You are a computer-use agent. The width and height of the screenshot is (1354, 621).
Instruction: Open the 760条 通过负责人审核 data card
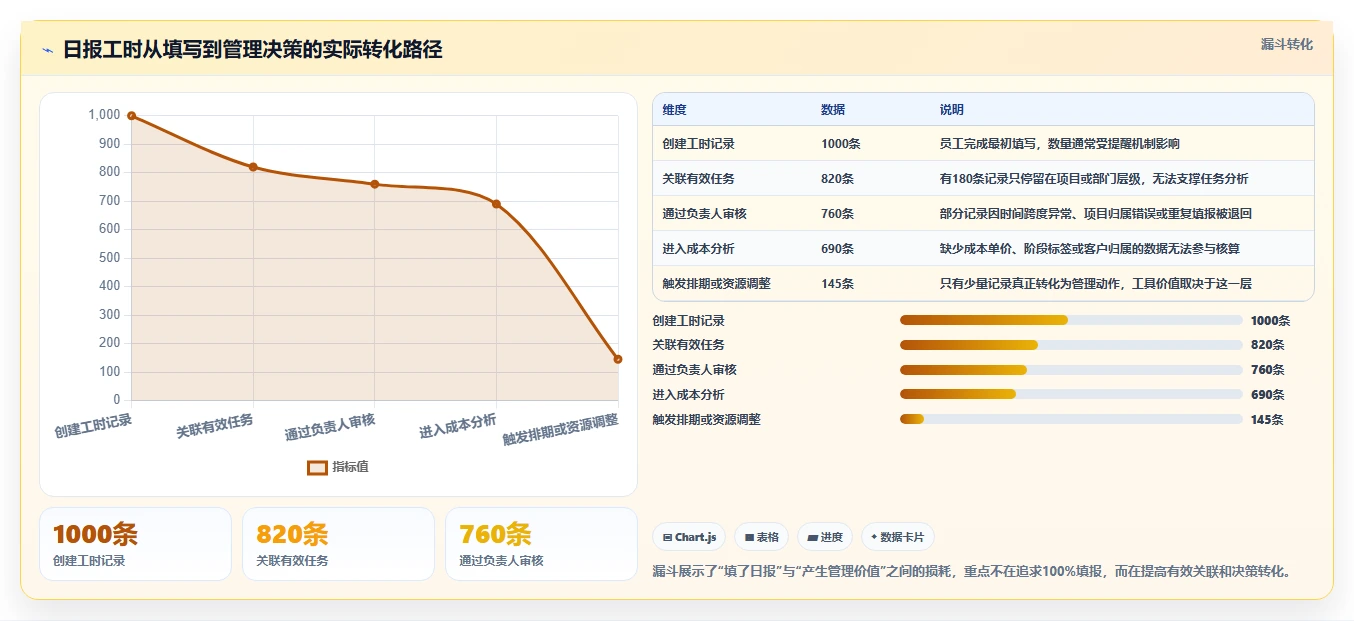tap(541, 544)
